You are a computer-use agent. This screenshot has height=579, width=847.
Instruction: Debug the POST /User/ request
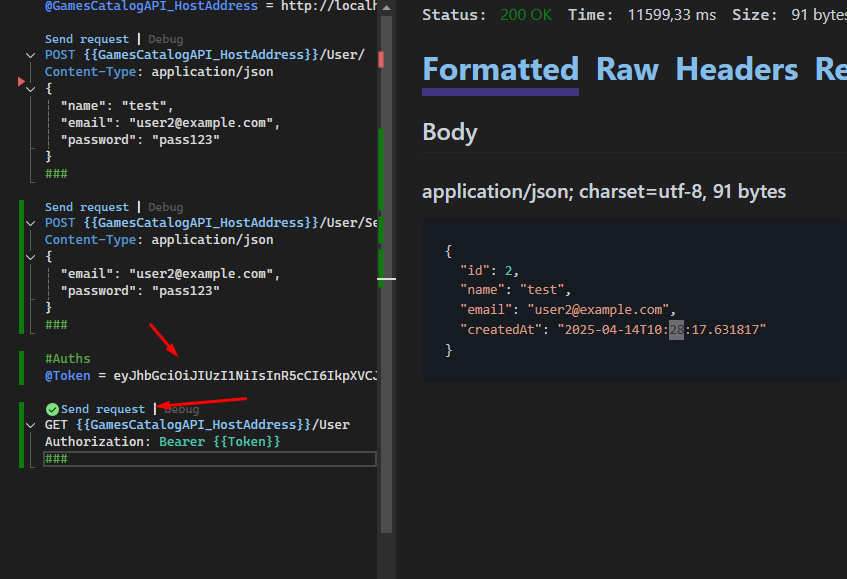(x=165, y=39)
